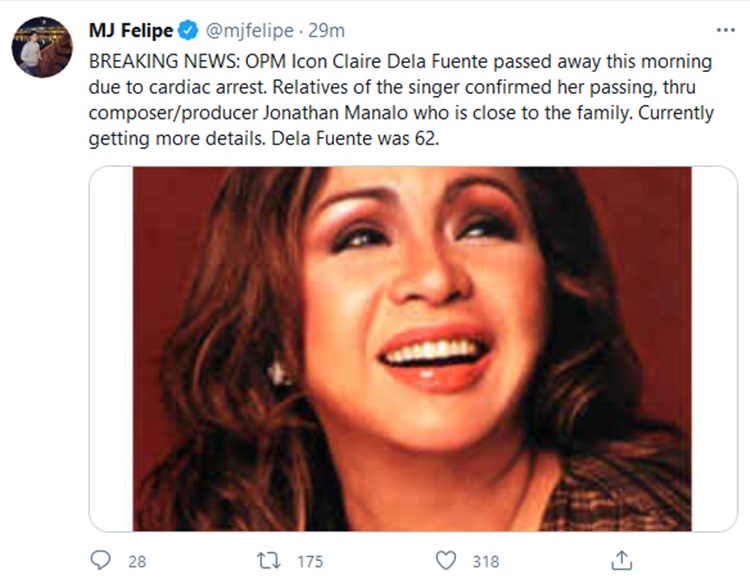This screenshot has width=750, height=588.
Task: Click the MJ Felipe display name
Action: tap(130, 31)
